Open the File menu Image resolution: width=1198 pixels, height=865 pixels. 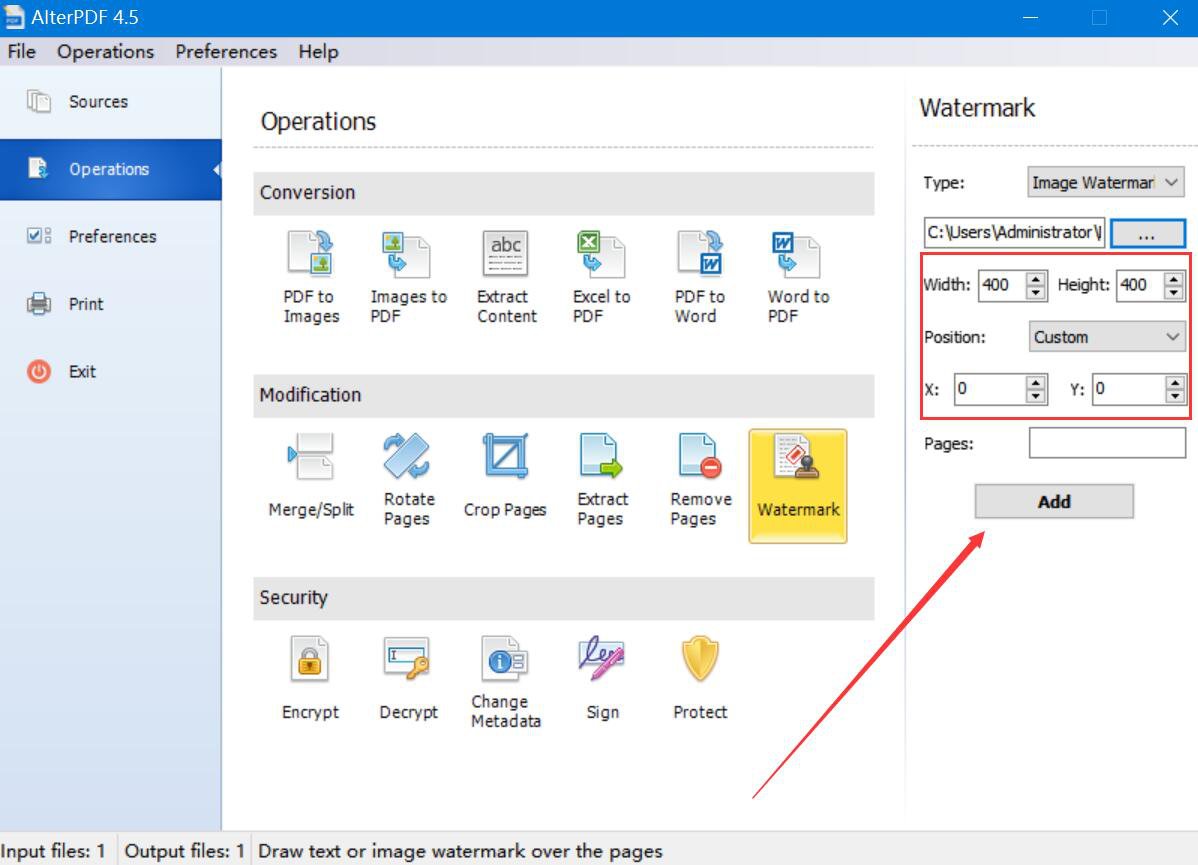coord(21,51)
